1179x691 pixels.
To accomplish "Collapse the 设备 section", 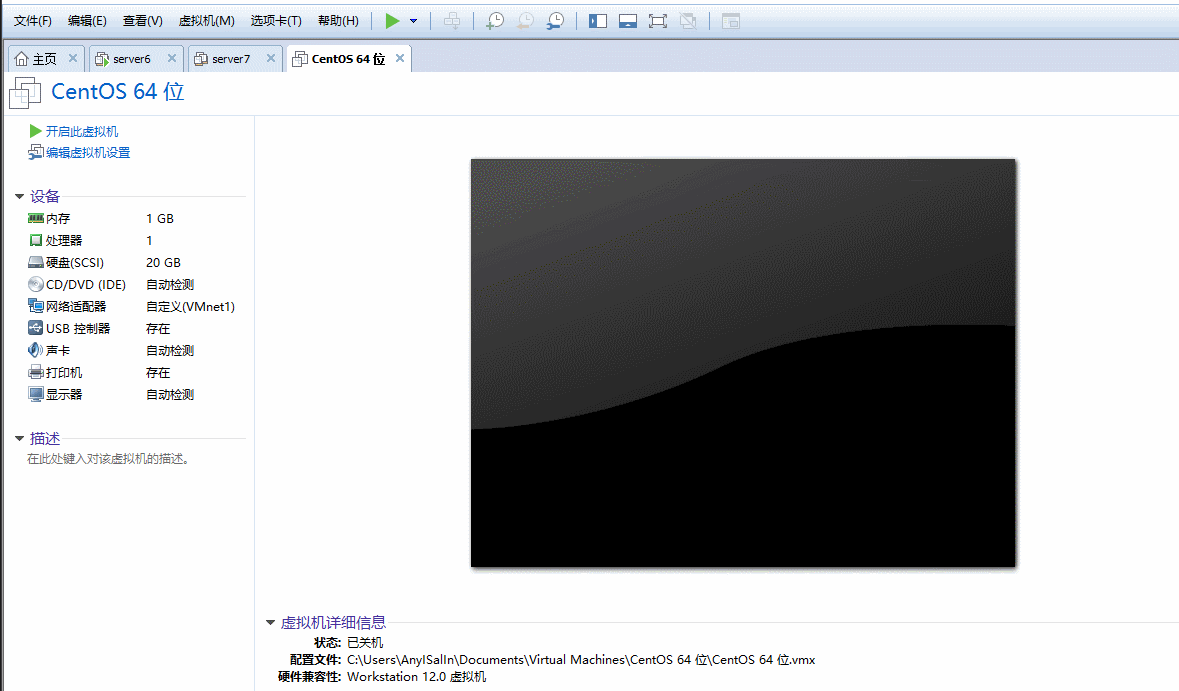I will tap(20, 197).
